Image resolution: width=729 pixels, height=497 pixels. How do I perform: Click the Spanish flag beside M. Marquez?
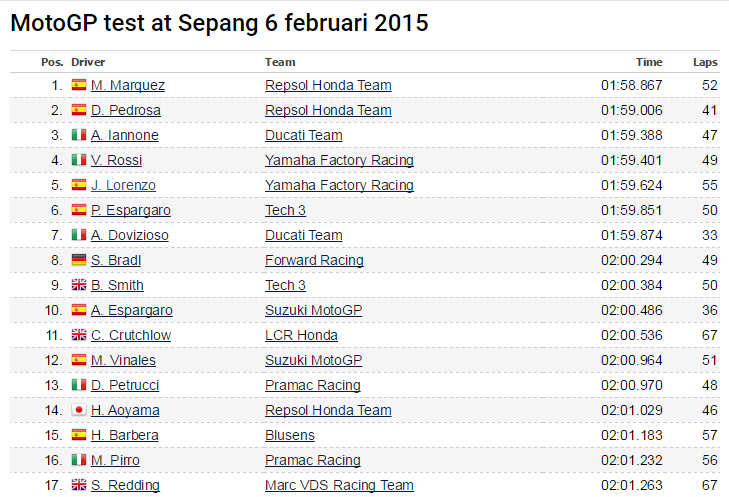pos(79,86)
